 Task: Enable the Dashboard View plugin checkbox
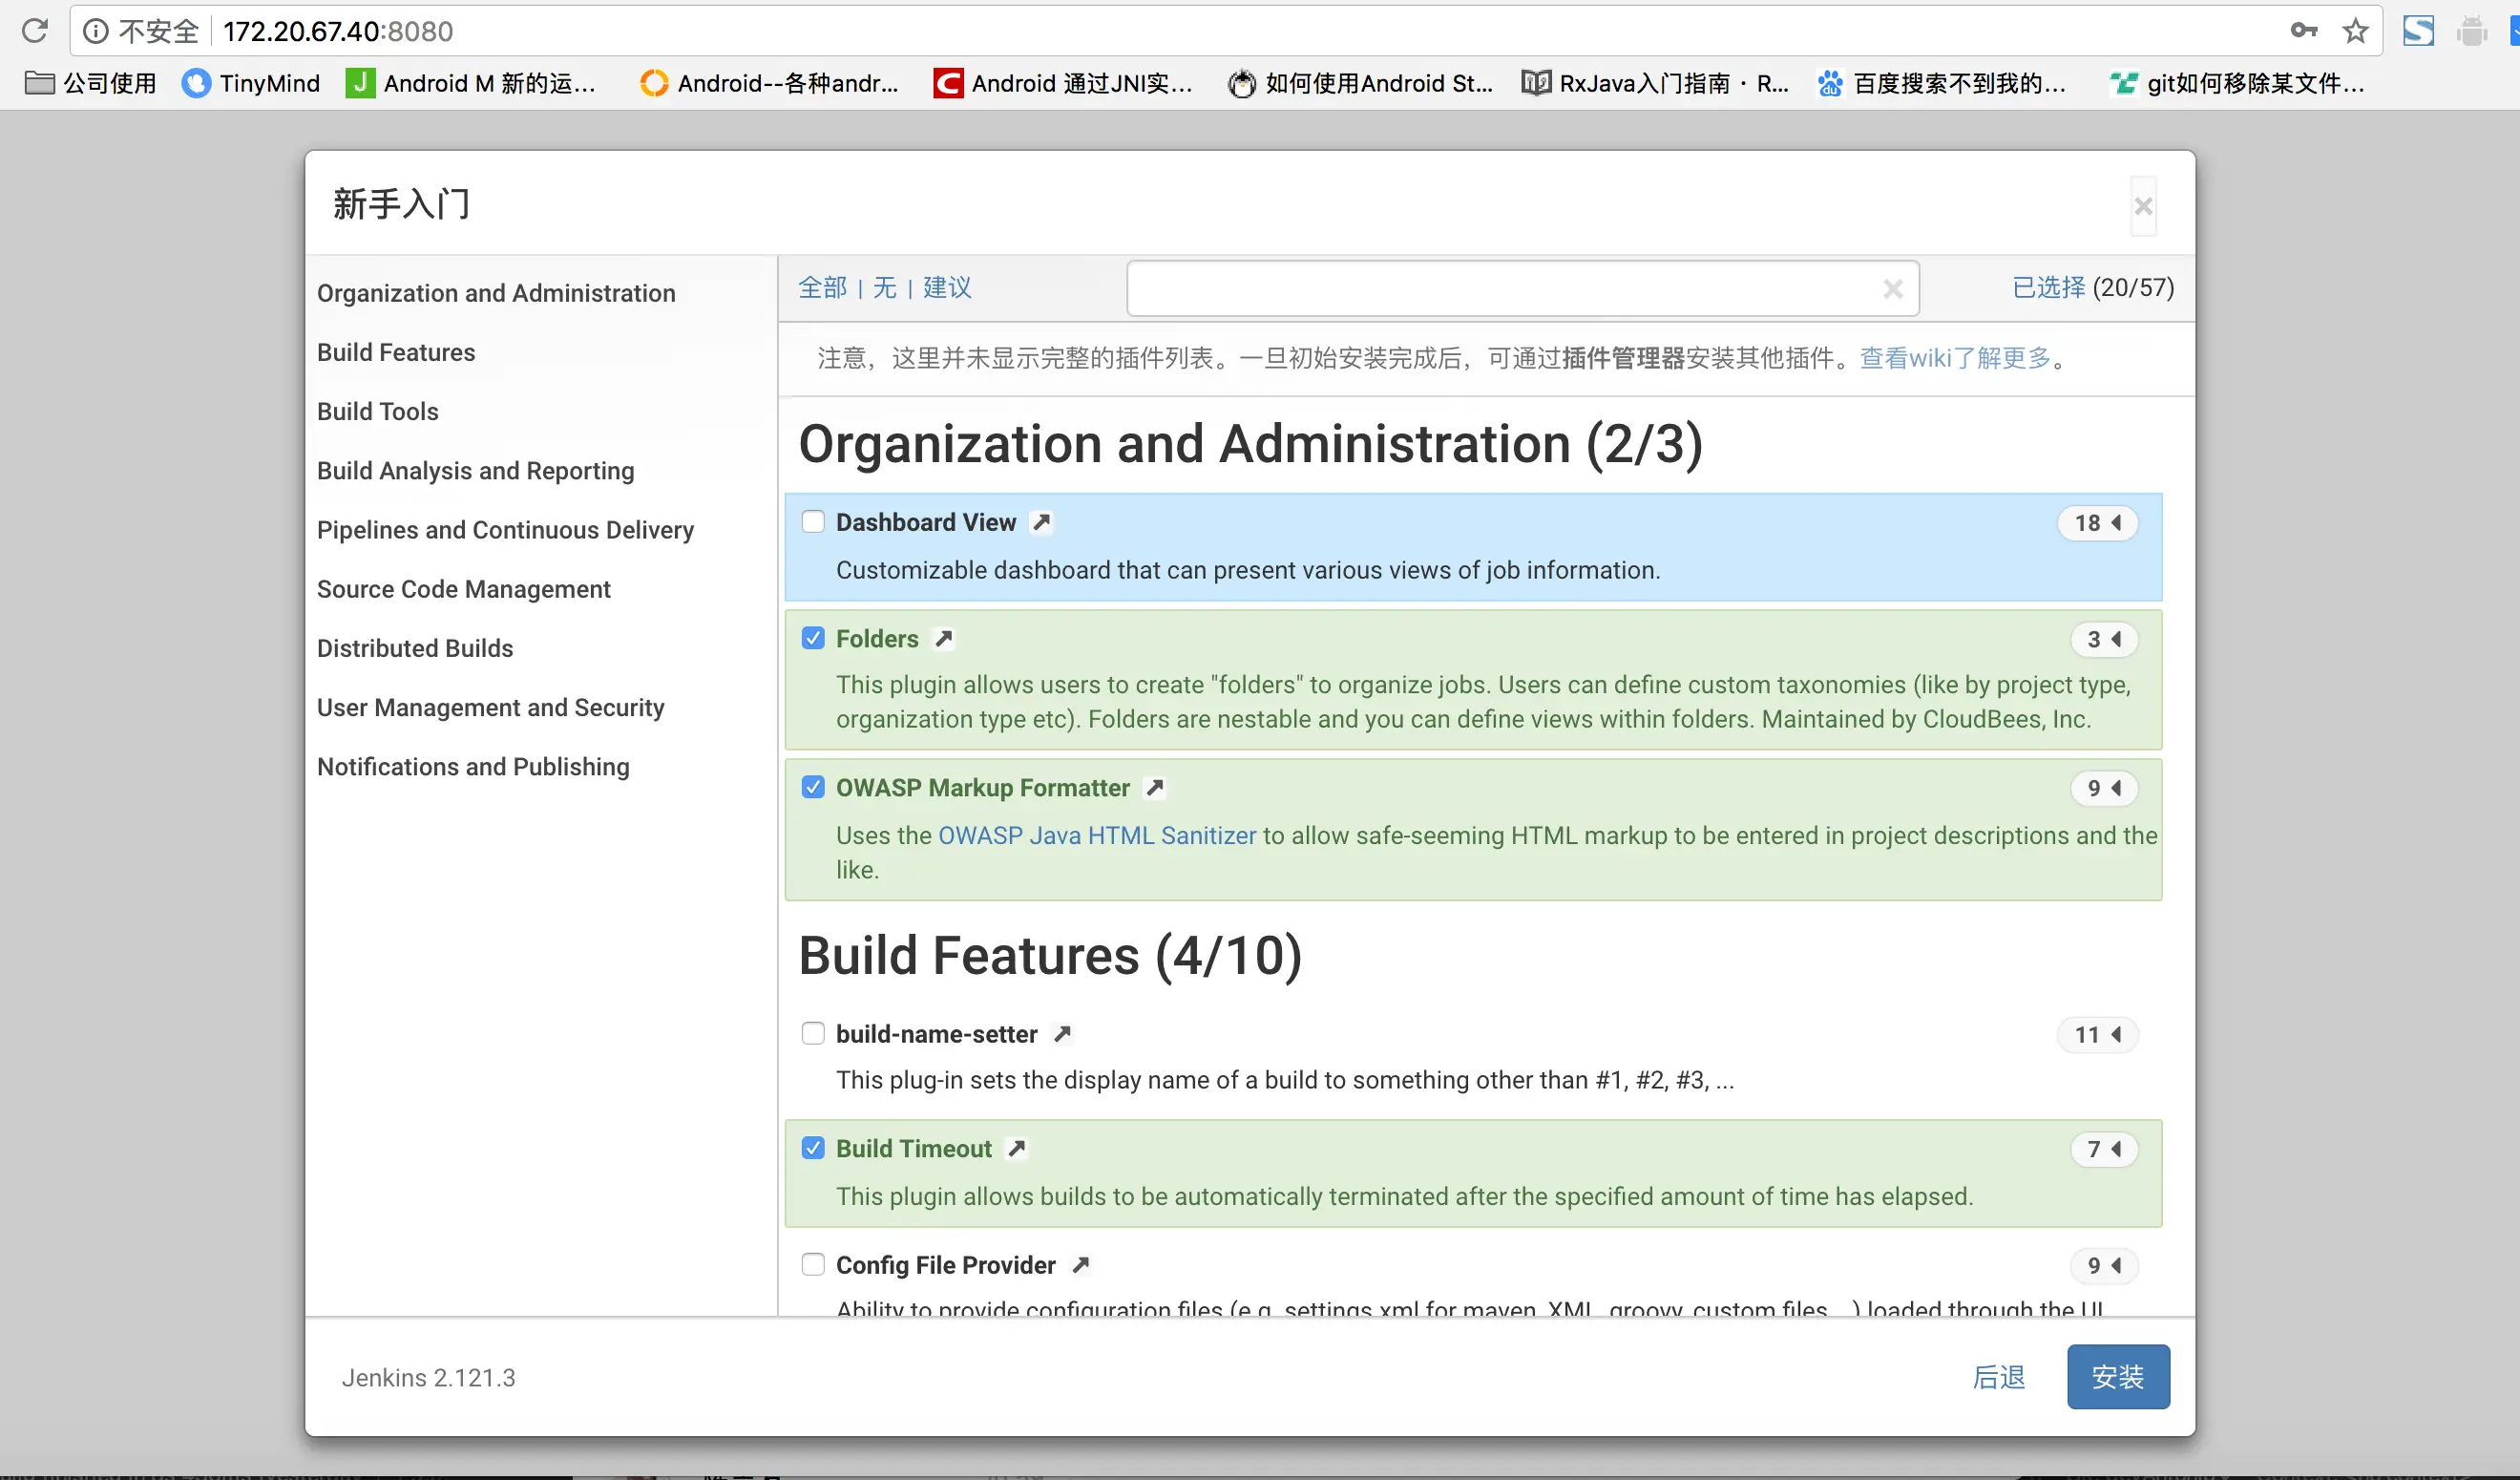pyautogui.click(x=813, y=522)
